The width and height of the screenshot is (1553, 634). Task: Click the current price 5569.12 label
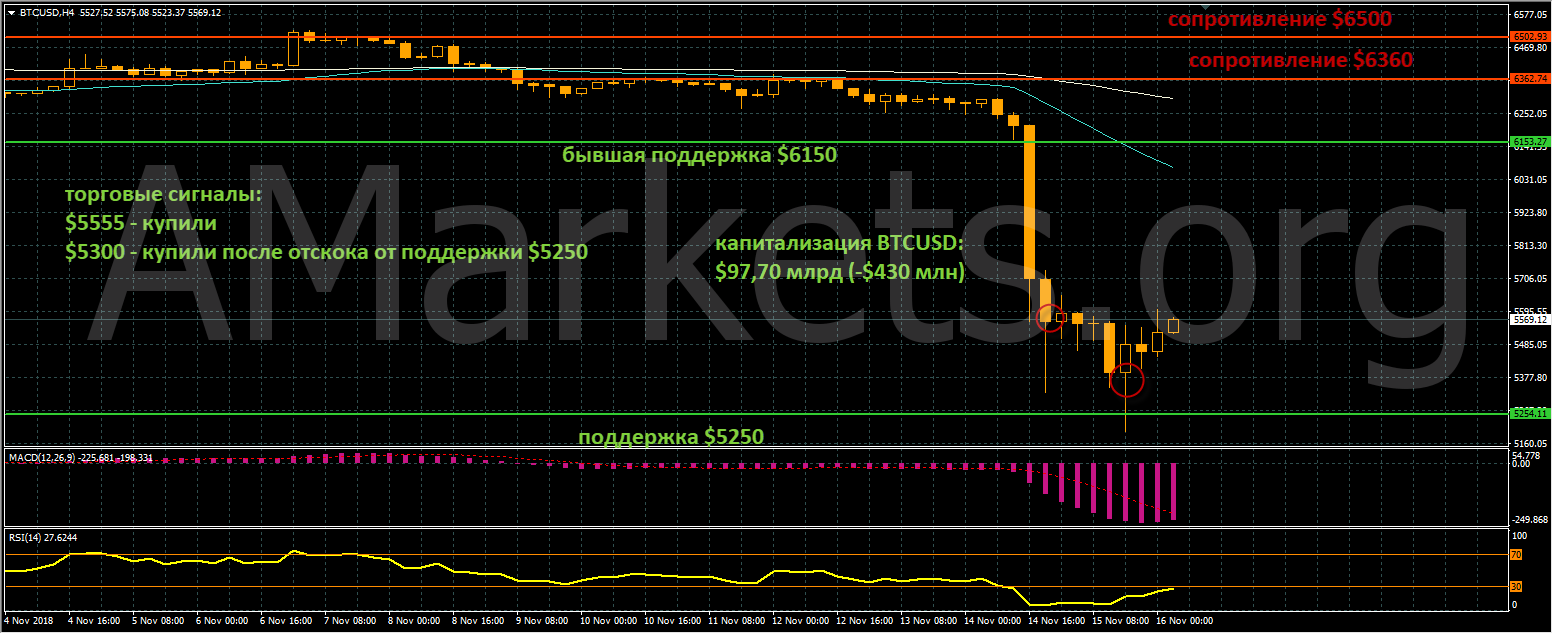1530,320
